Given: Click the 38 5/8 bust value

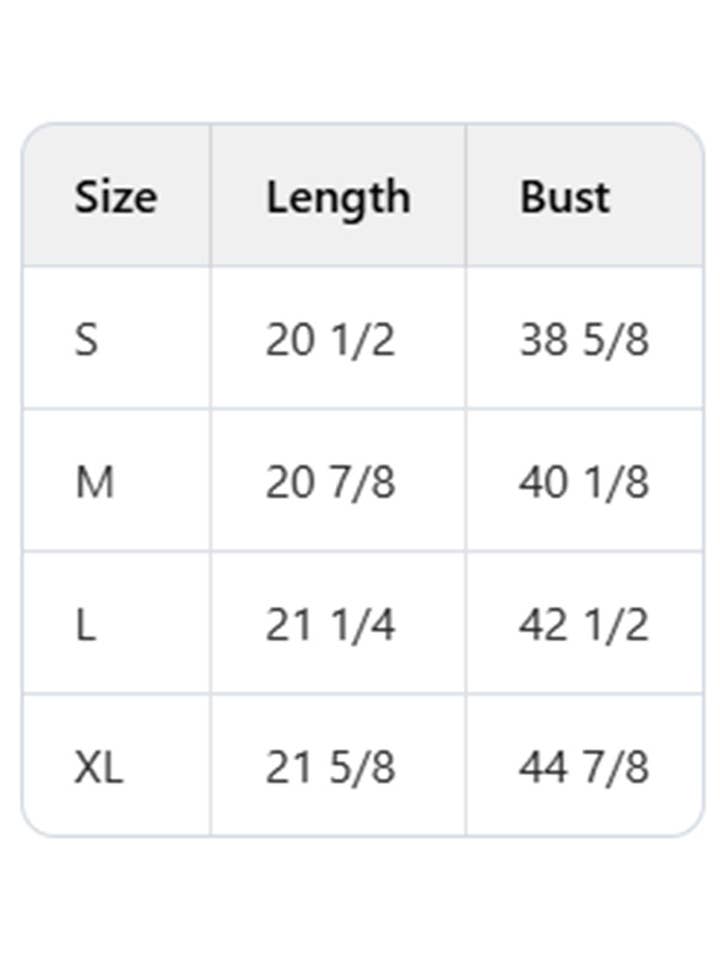Looking at the screenshot, I should tap(584, 340).
